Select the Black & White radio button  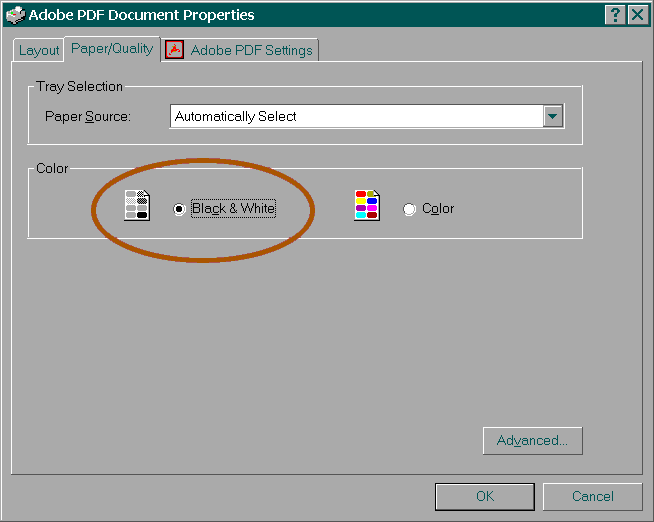[x=179, y=209]
